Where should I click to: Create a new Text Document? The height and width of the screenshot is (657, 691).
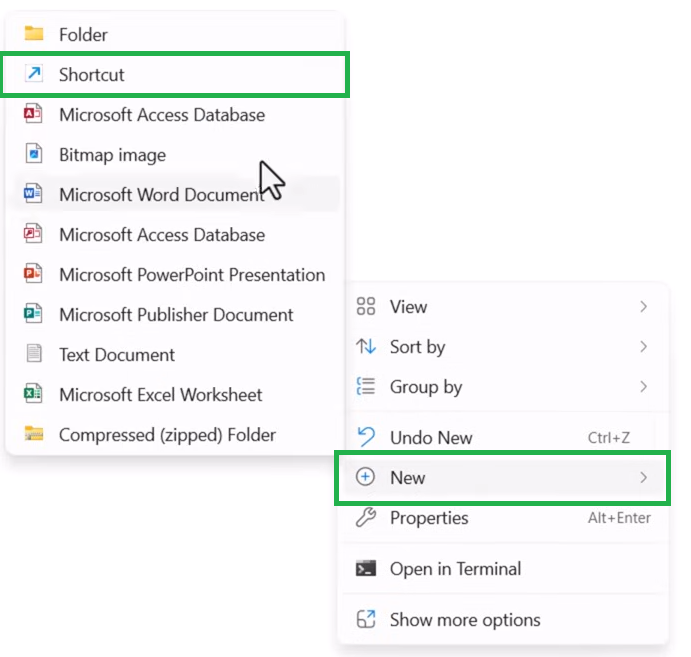[x=117, y=355]
